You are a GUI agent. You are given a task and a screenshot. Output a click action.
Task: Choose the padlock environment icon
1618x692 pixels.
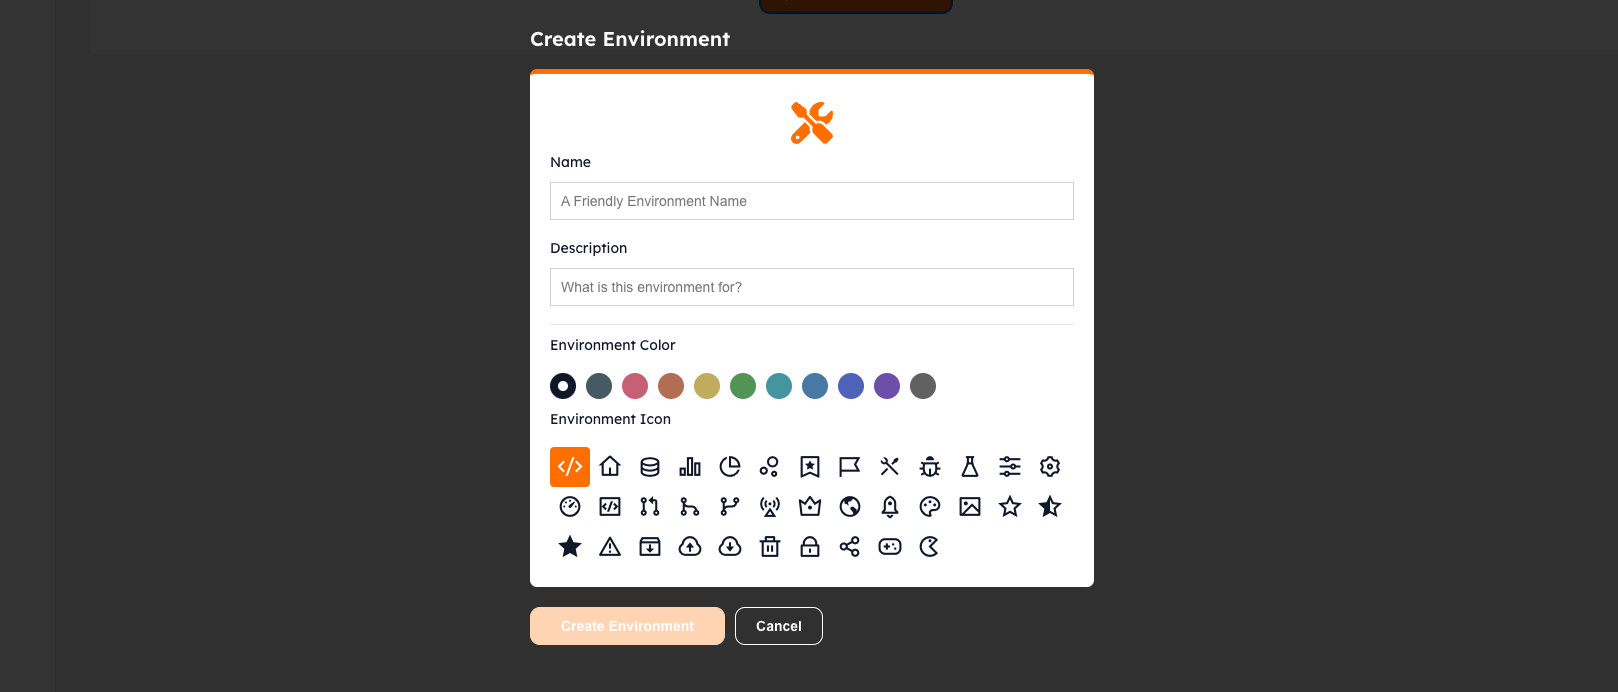coord(810,547)
